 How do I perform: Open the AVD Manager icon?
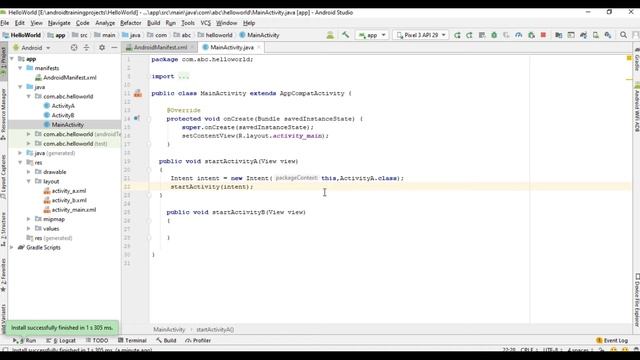596,35
